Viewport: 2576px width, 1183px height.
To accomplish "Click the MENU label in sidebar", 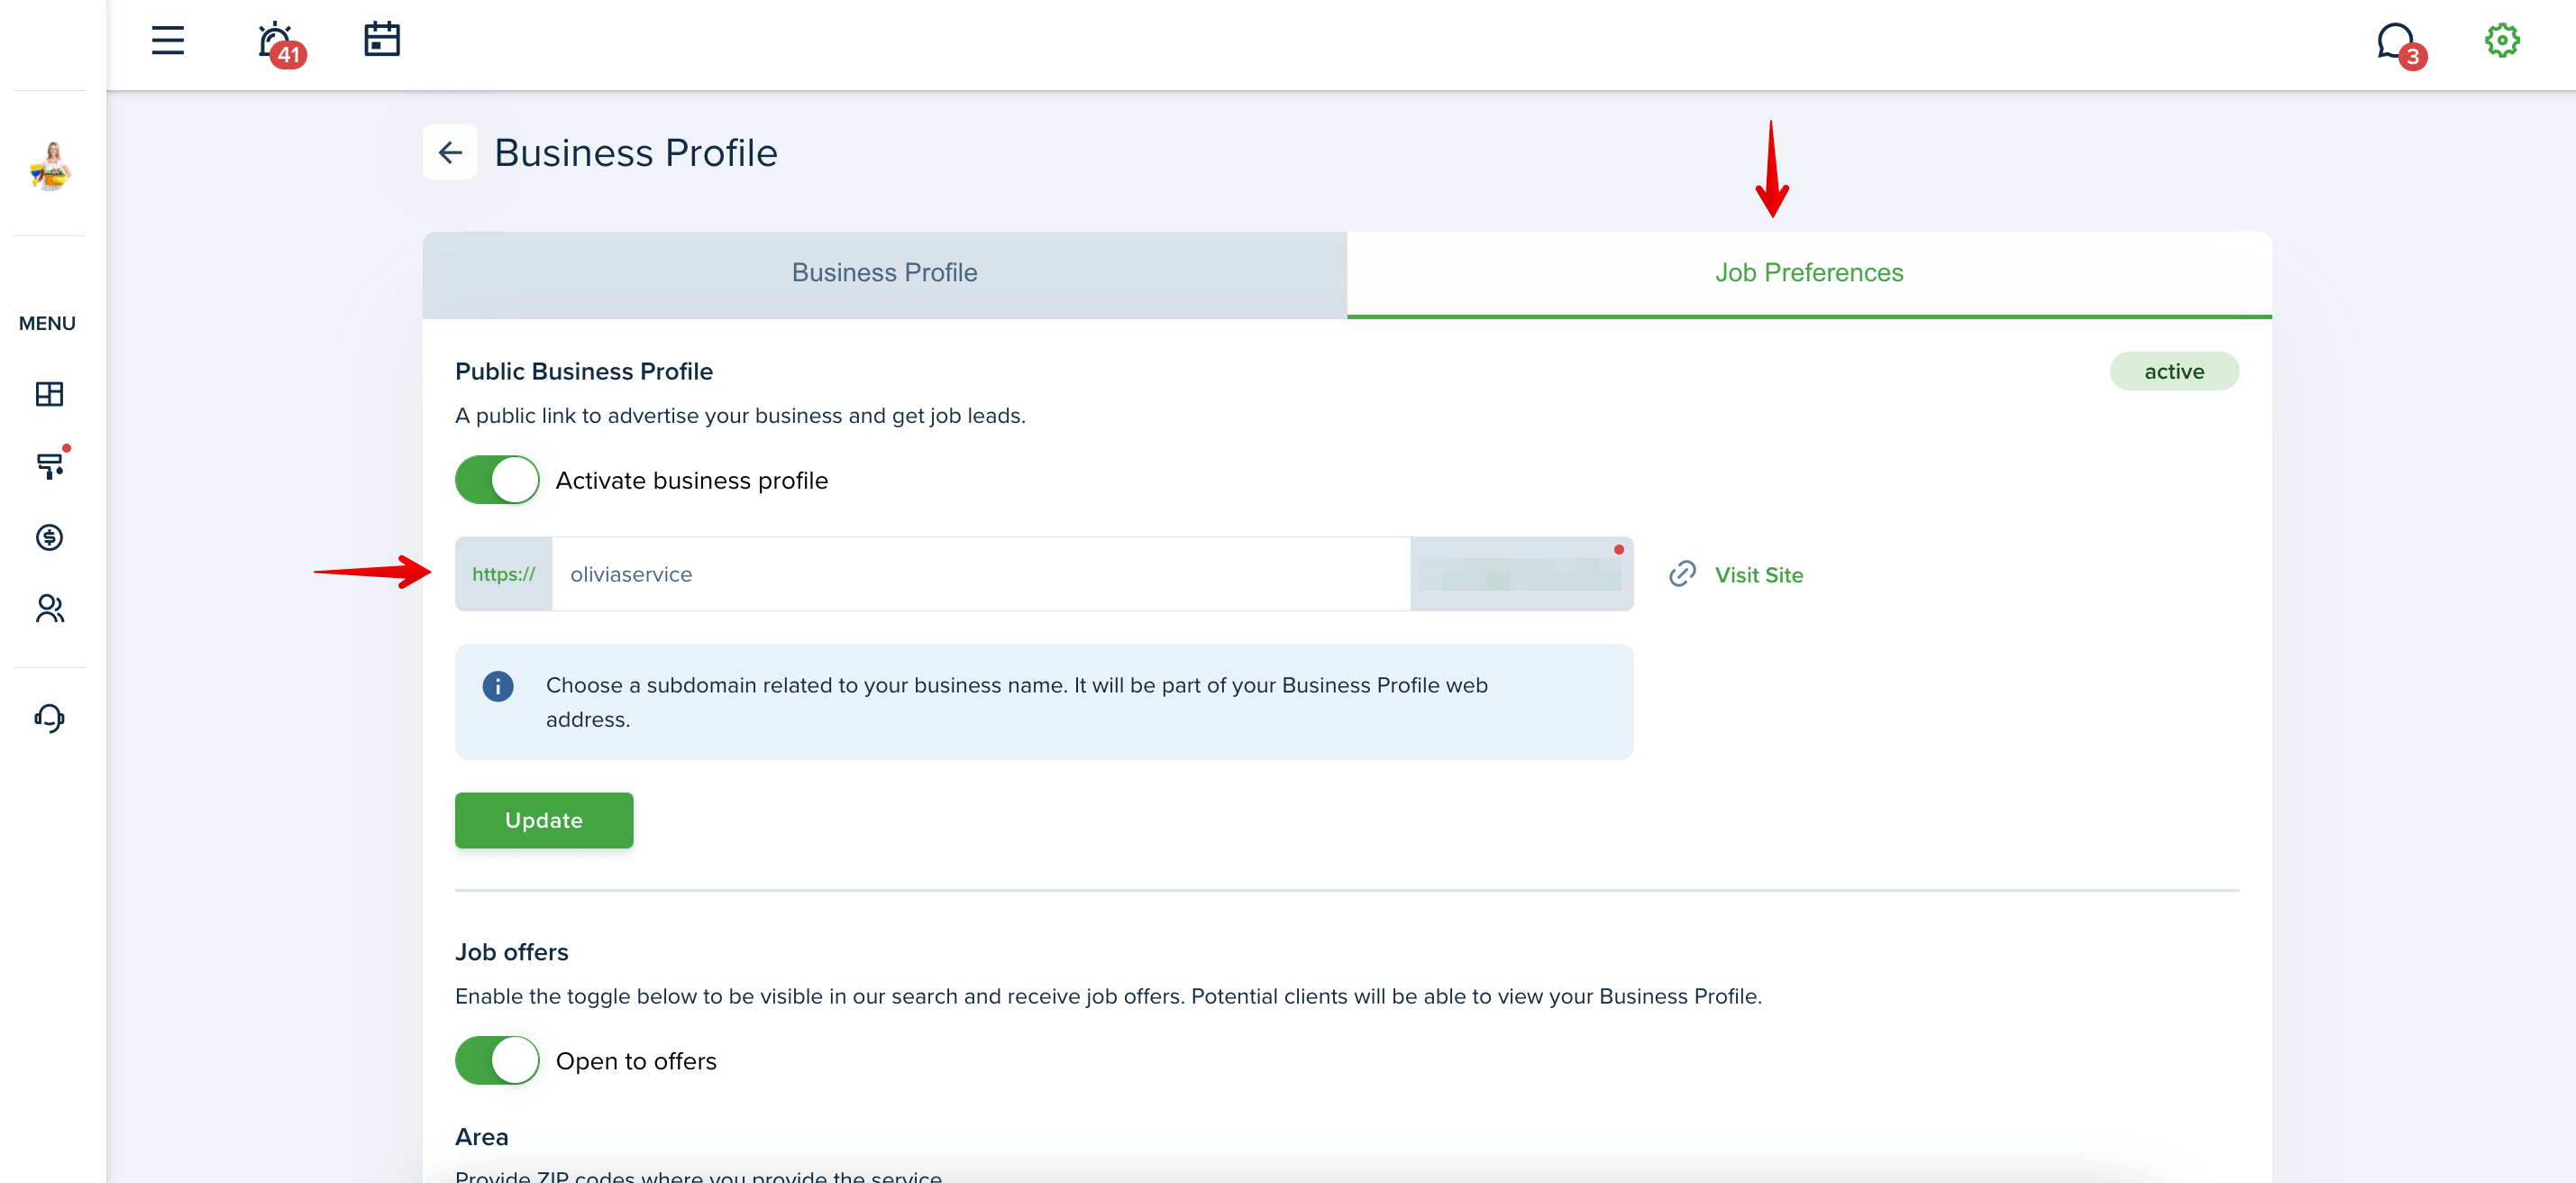I will 47,324.
